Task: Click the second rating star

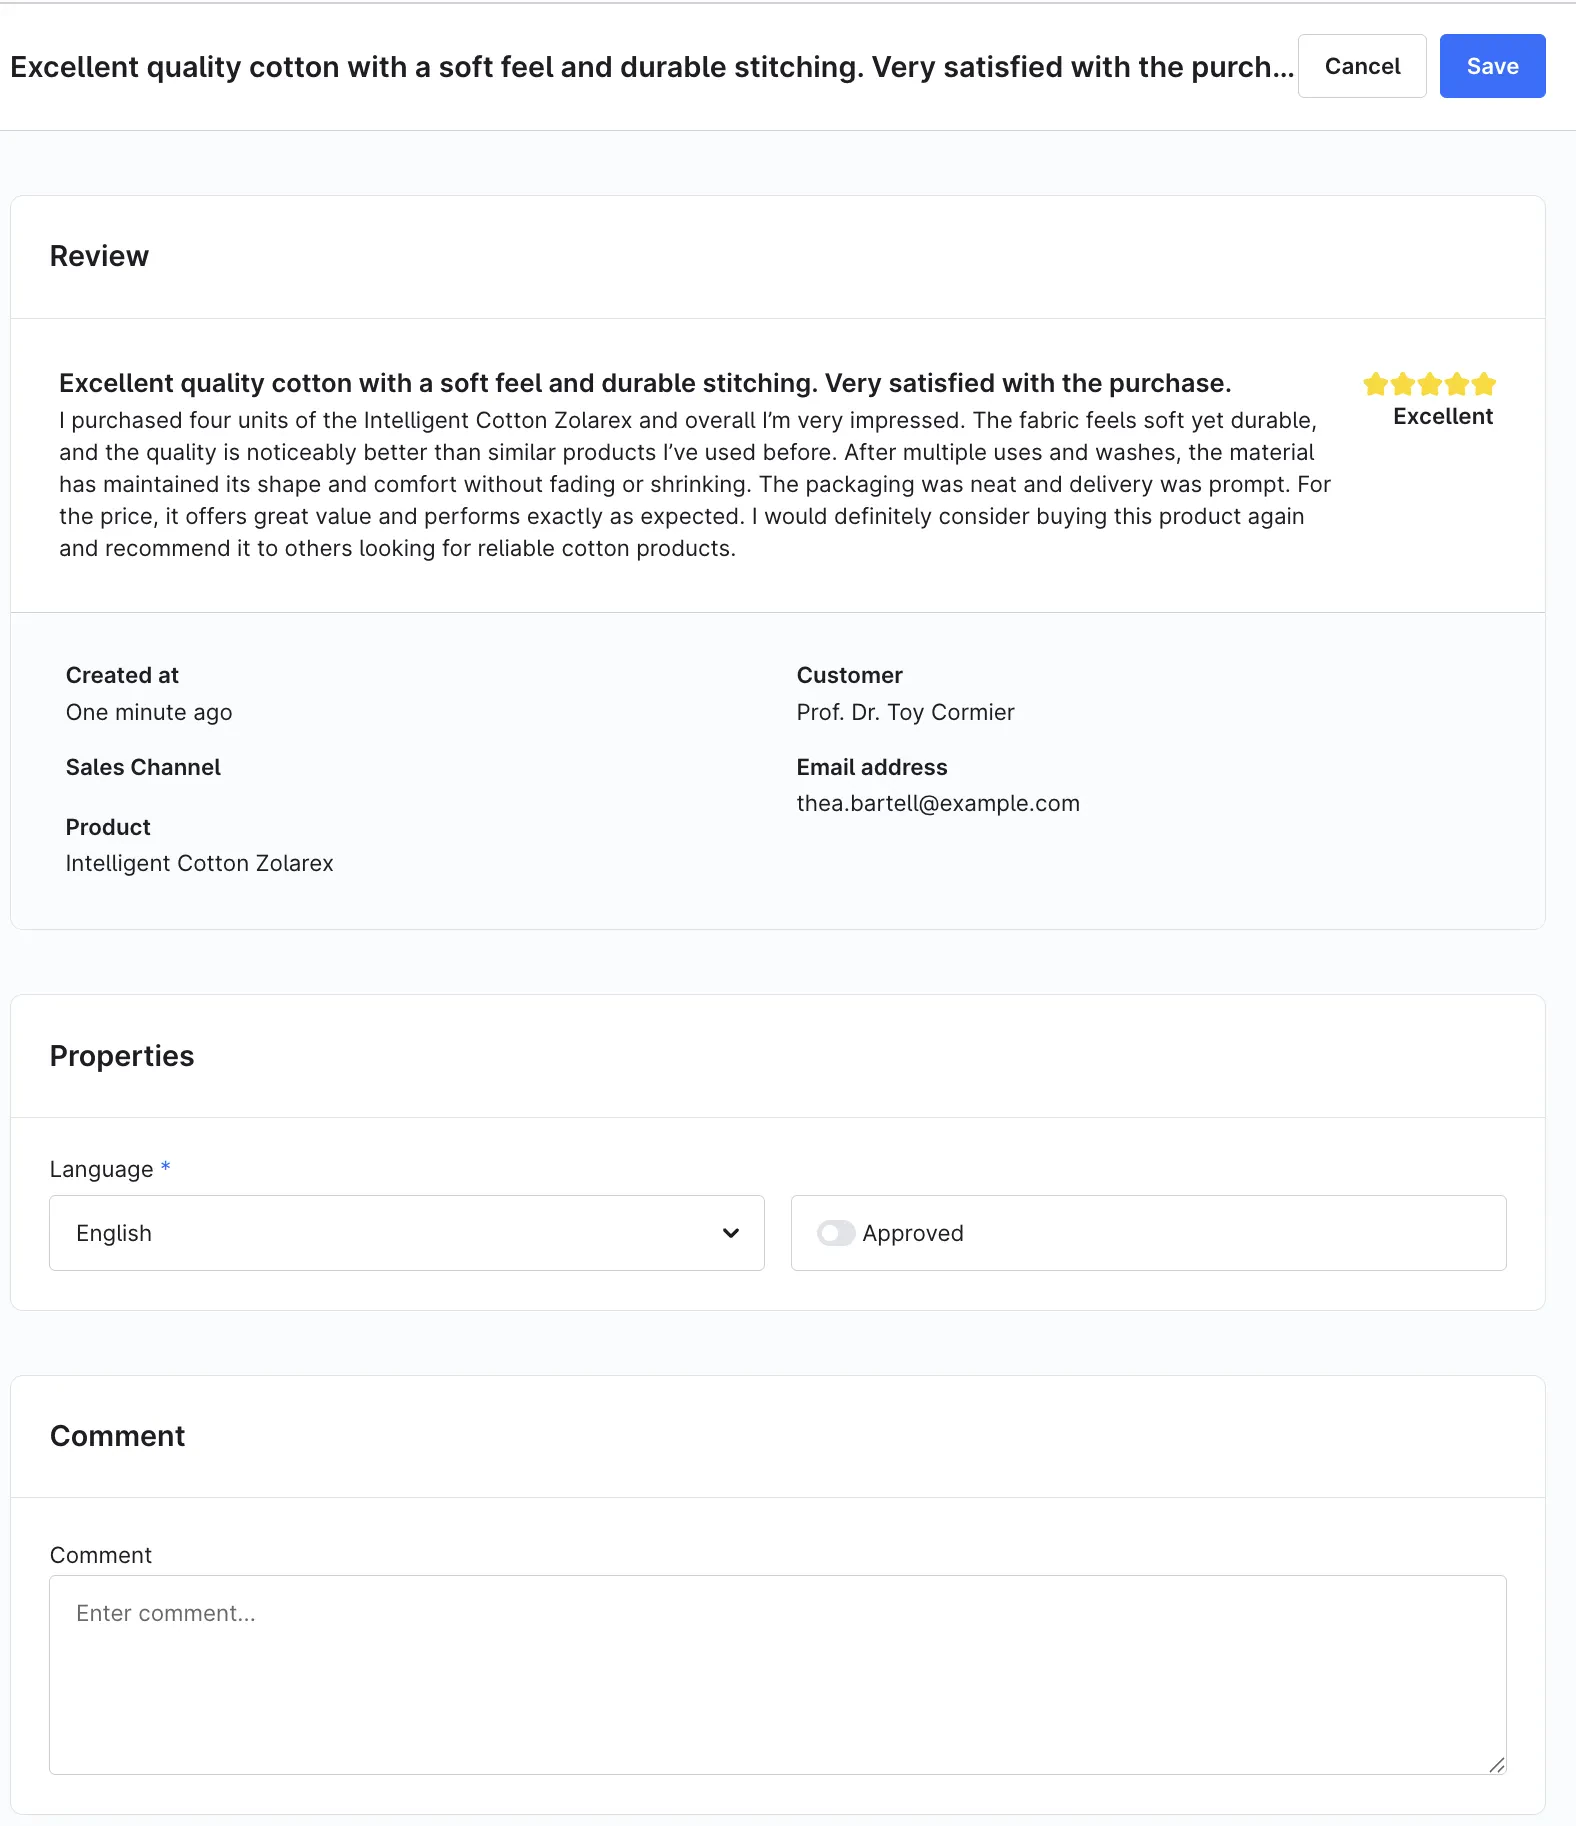Action: [1403, 384]
